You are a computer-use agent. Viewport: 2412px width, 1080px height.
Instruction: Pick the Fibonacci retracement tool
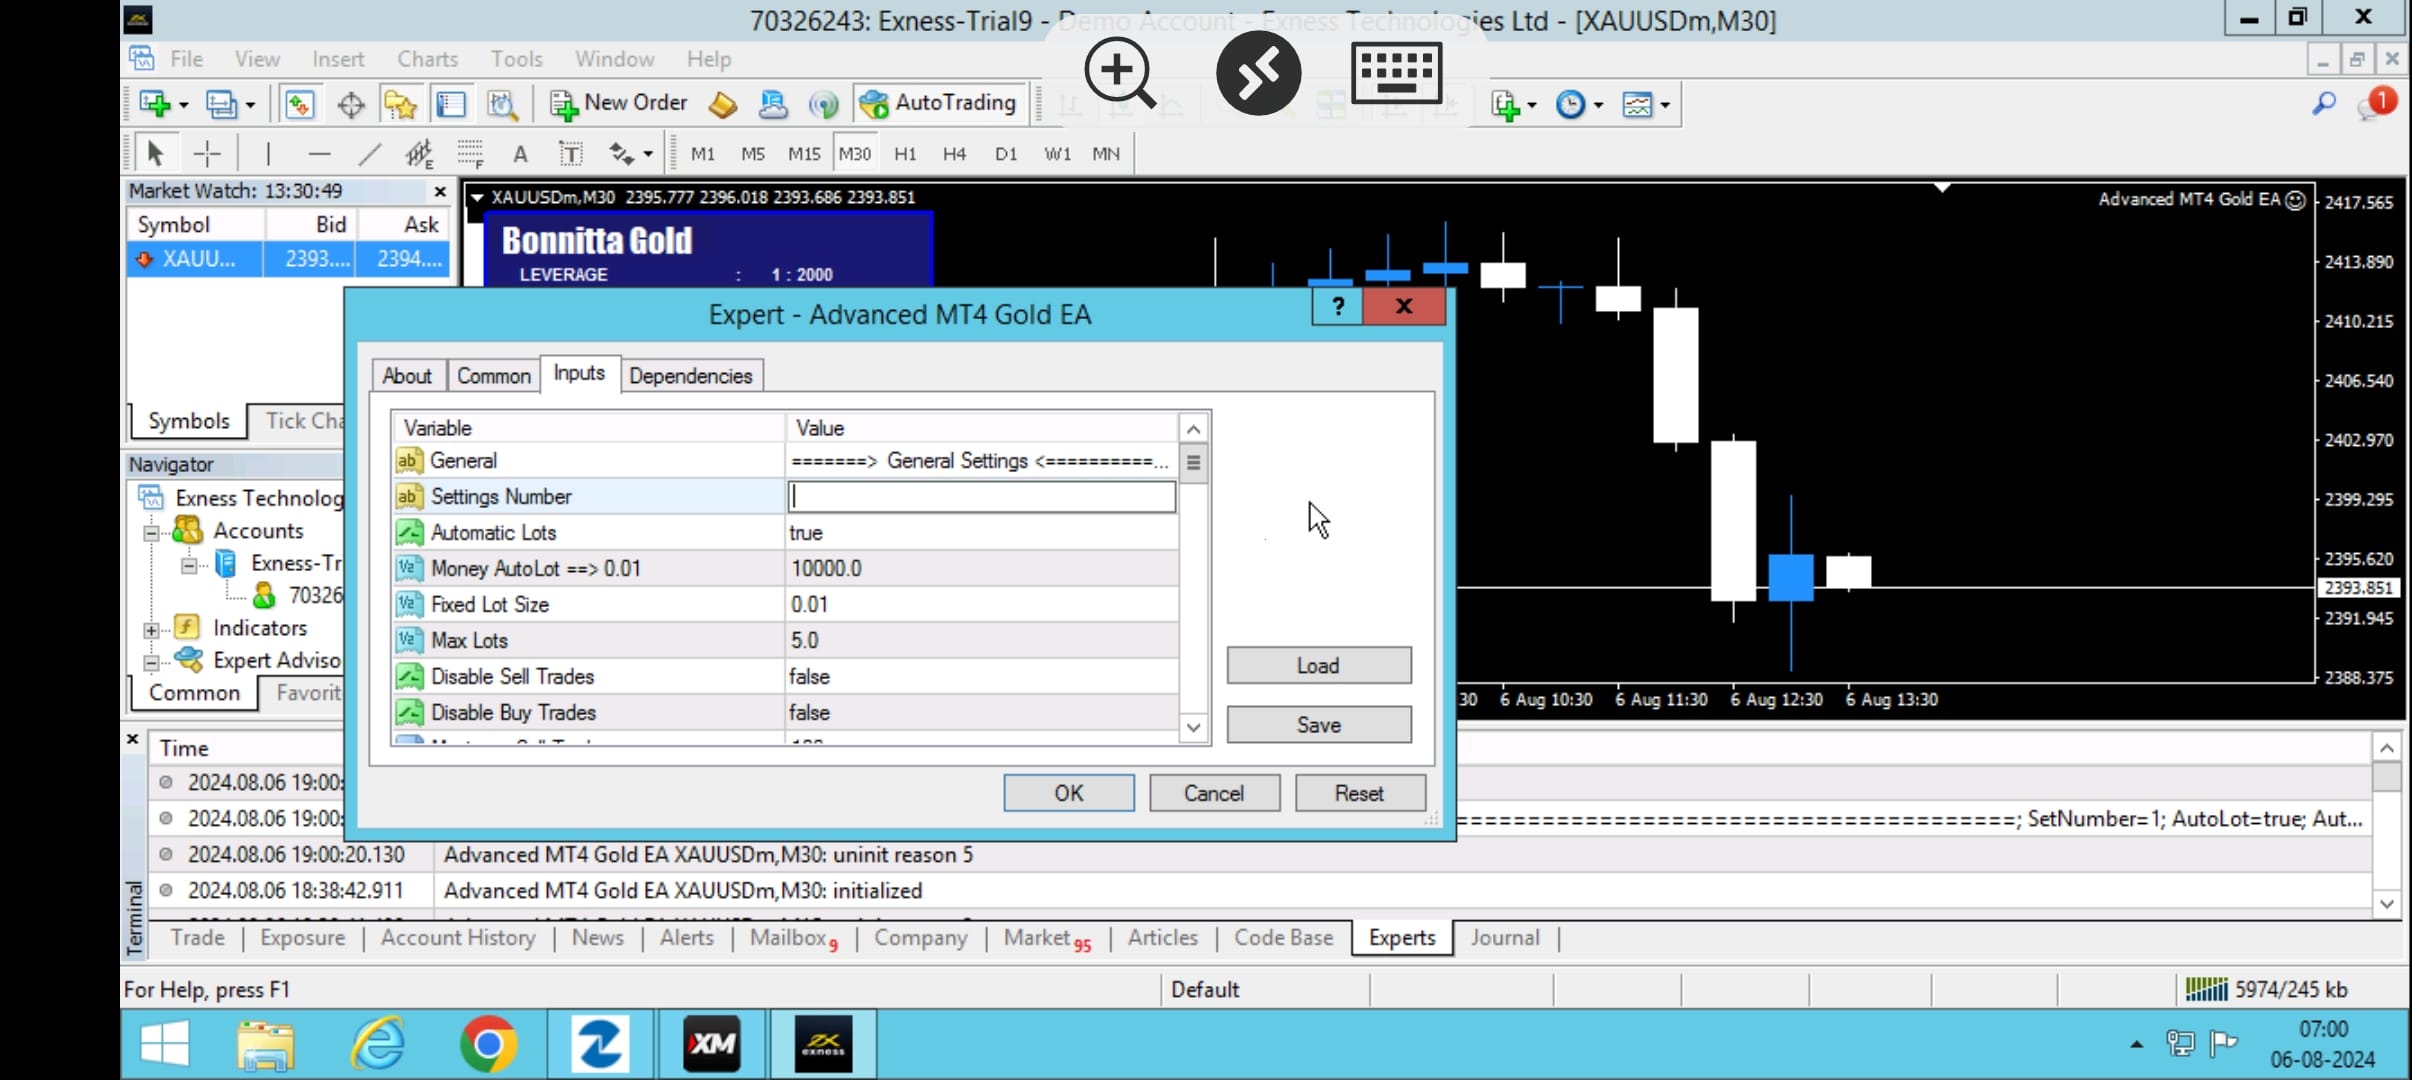(x=470, y=153)
